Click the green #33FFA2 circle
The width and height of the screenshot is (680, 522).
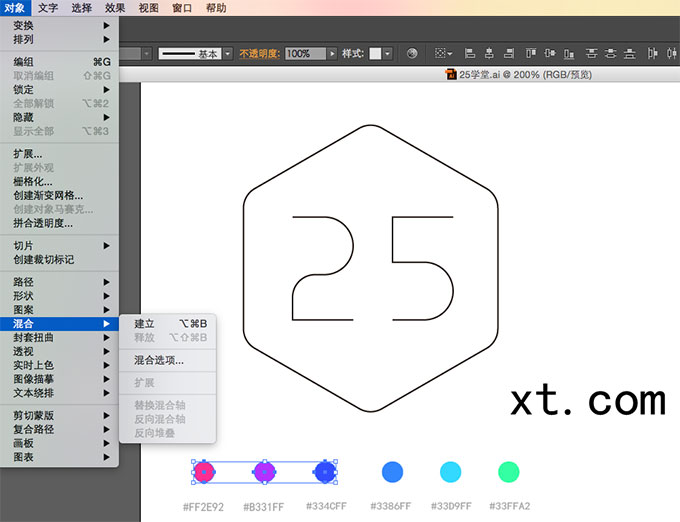(x=509, y=472)
